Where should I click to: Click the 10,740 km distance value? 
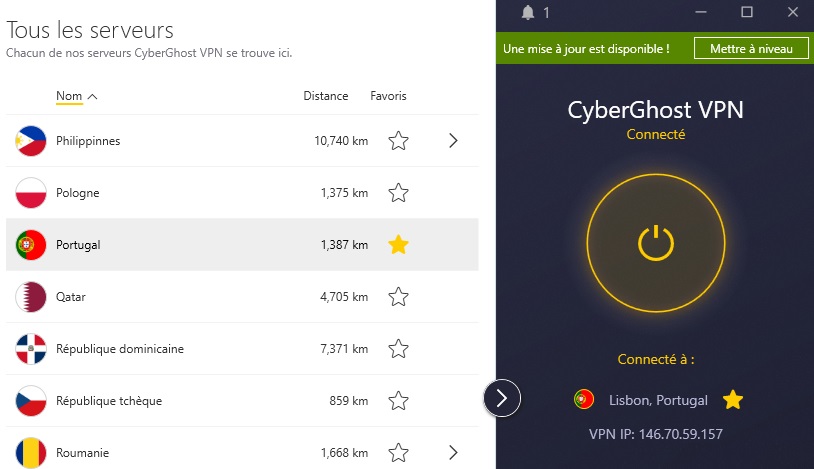[x=341, y=141]
